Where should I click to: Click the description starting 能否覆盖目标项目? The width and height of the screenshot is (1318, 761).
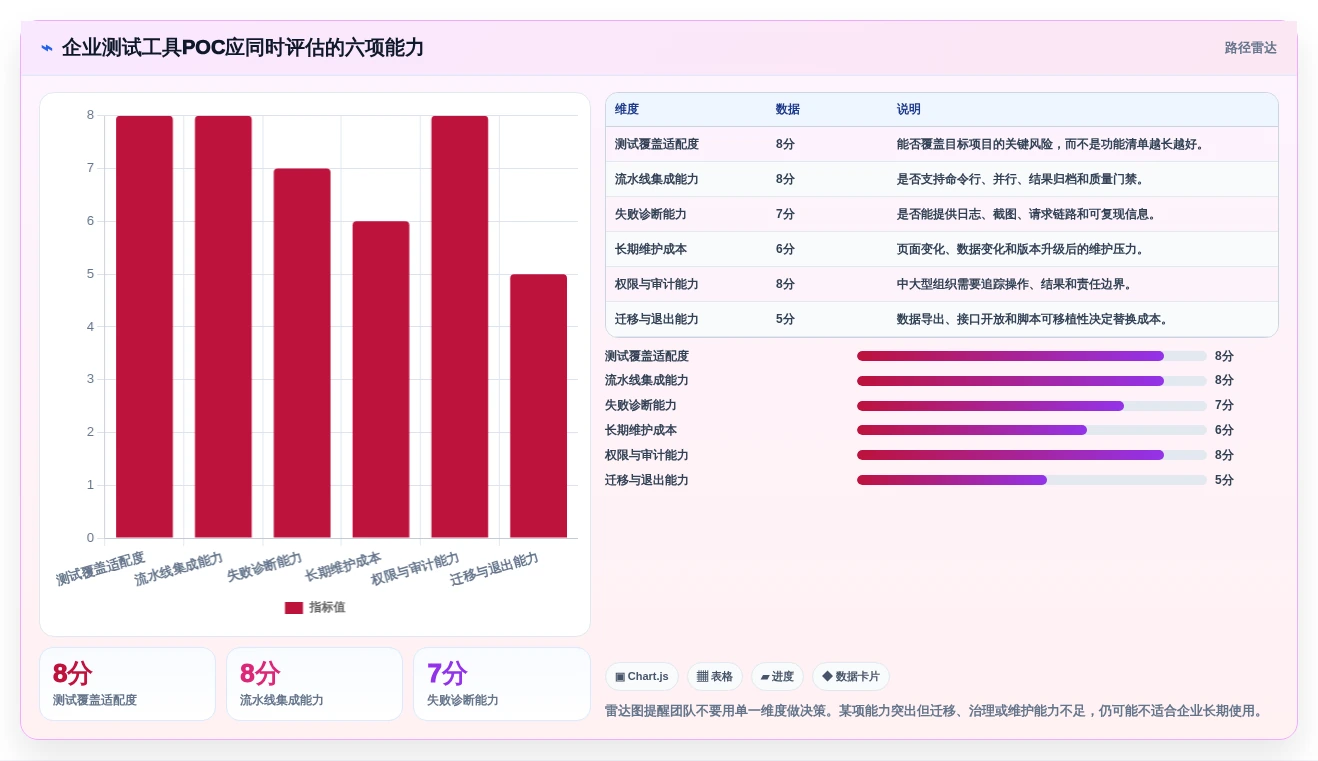(x=1052, y=145)
